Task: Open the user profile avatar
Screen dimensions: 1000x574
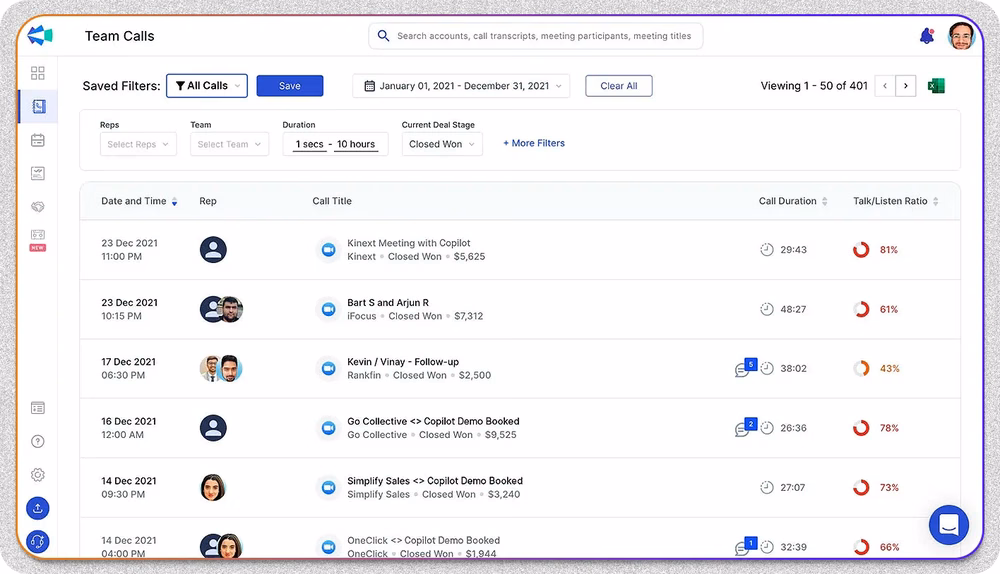Action: pyautogui.click(x=962, y=36)
